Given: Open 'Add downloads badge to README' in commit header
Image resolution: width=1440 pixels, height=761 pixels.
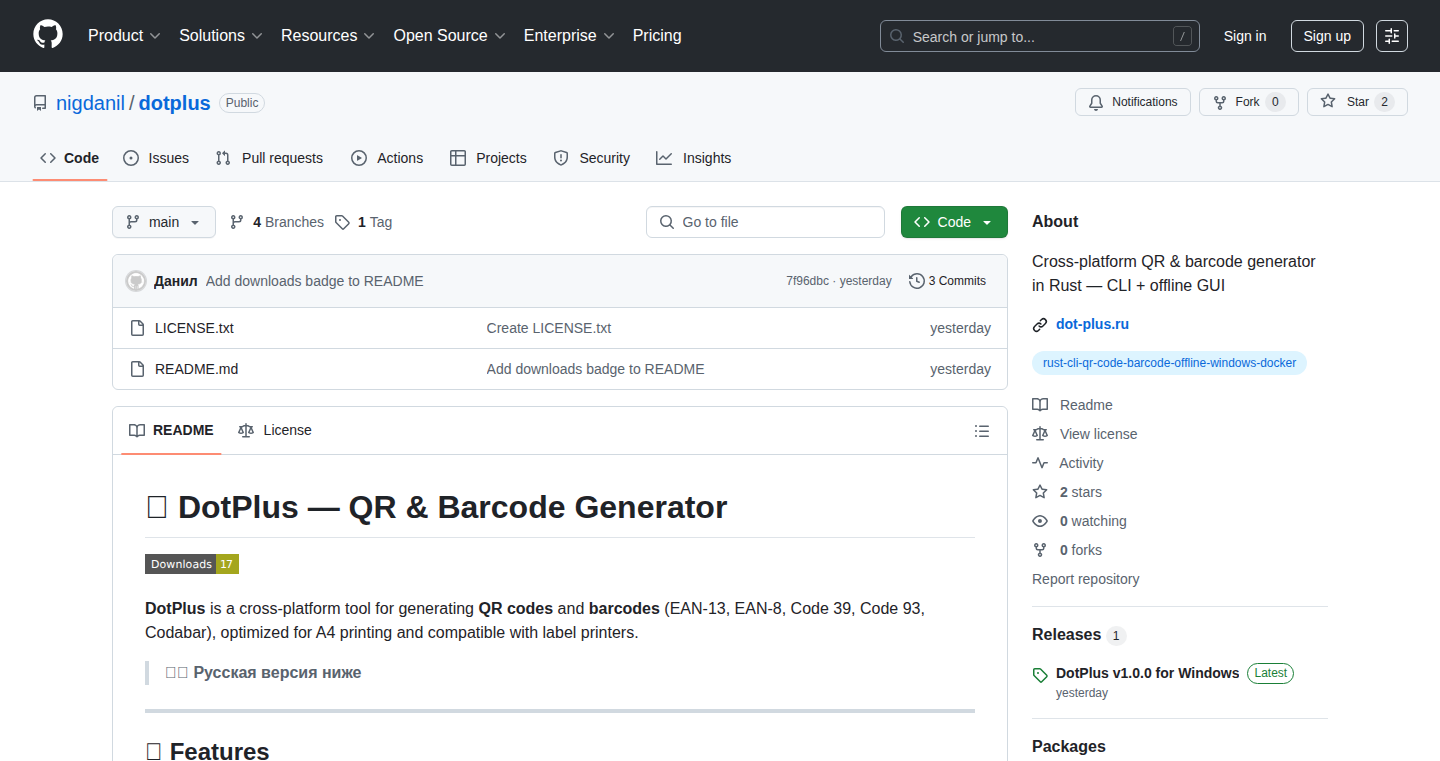Looking at the screenshot, I should pyautogui.click(x=315, y=281).
